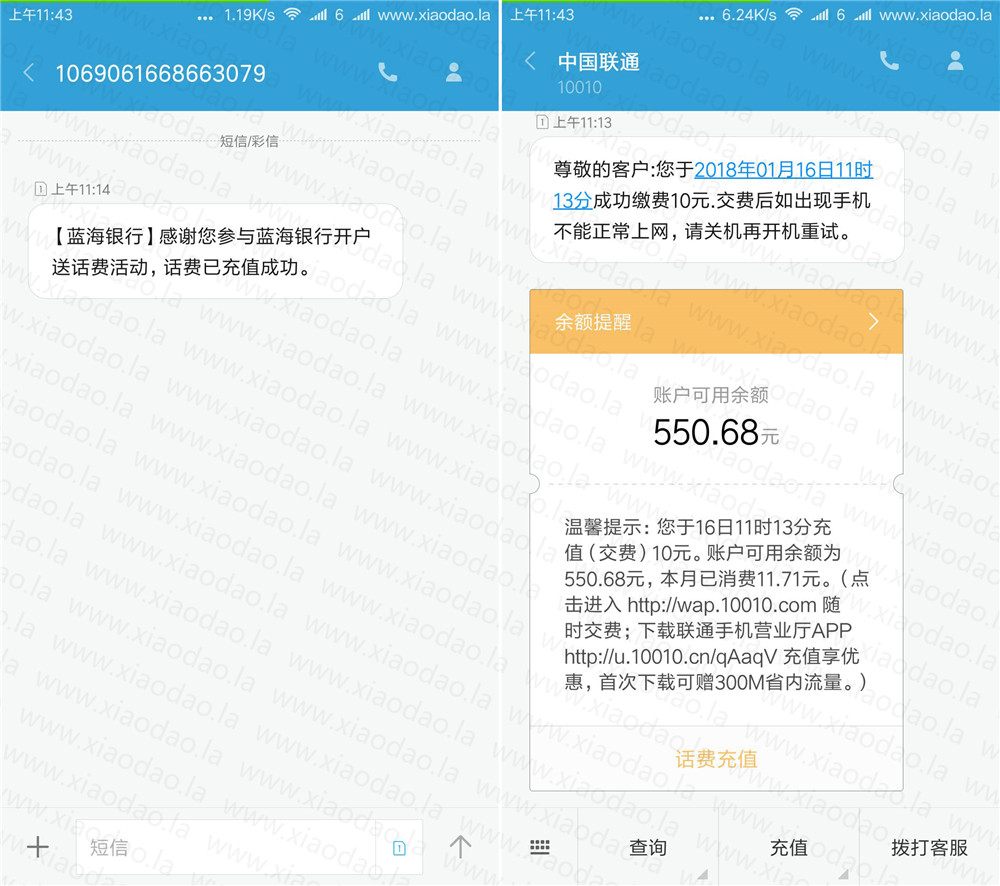The image size is (1000, 886).
Task: Open the http://u.10010.cn/qAaqV link
Action: [x=670, y=656]
